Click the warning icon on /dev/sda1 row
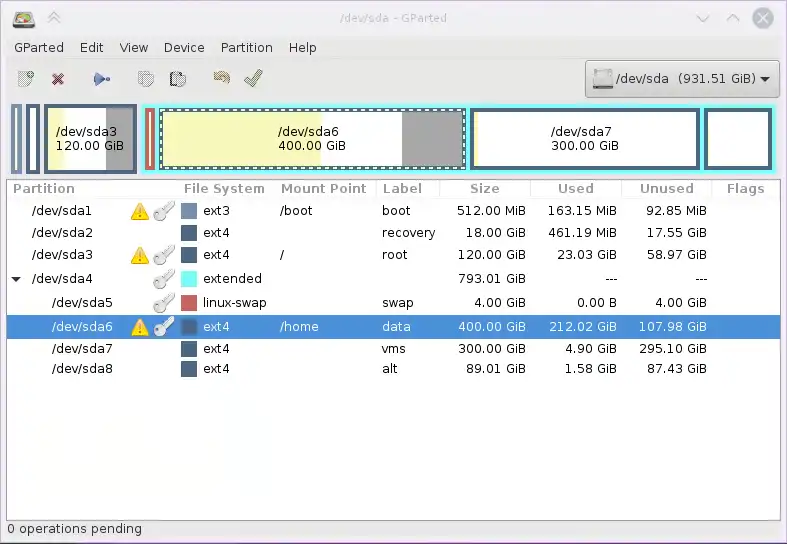787x544 pixels. pos(140,211)
